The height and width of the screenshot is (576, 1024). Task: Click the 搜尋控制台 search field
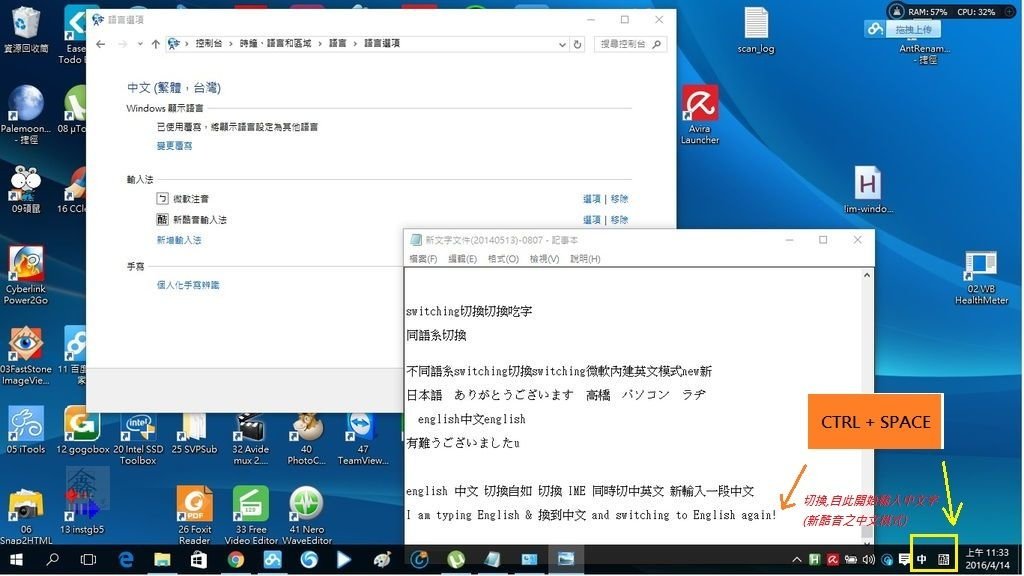coord(630,44)
